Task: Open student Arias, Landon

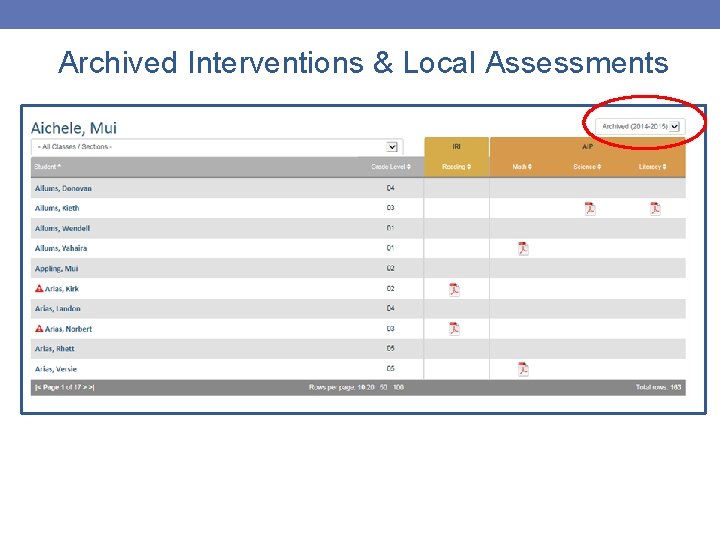Action: (x=58, y=309)
